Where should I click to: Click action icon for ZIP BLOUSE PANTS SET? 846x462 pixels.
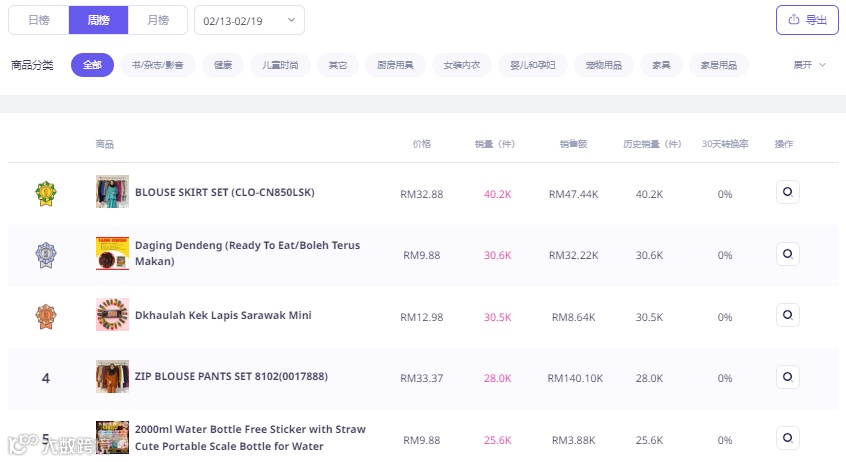(787, 377)
